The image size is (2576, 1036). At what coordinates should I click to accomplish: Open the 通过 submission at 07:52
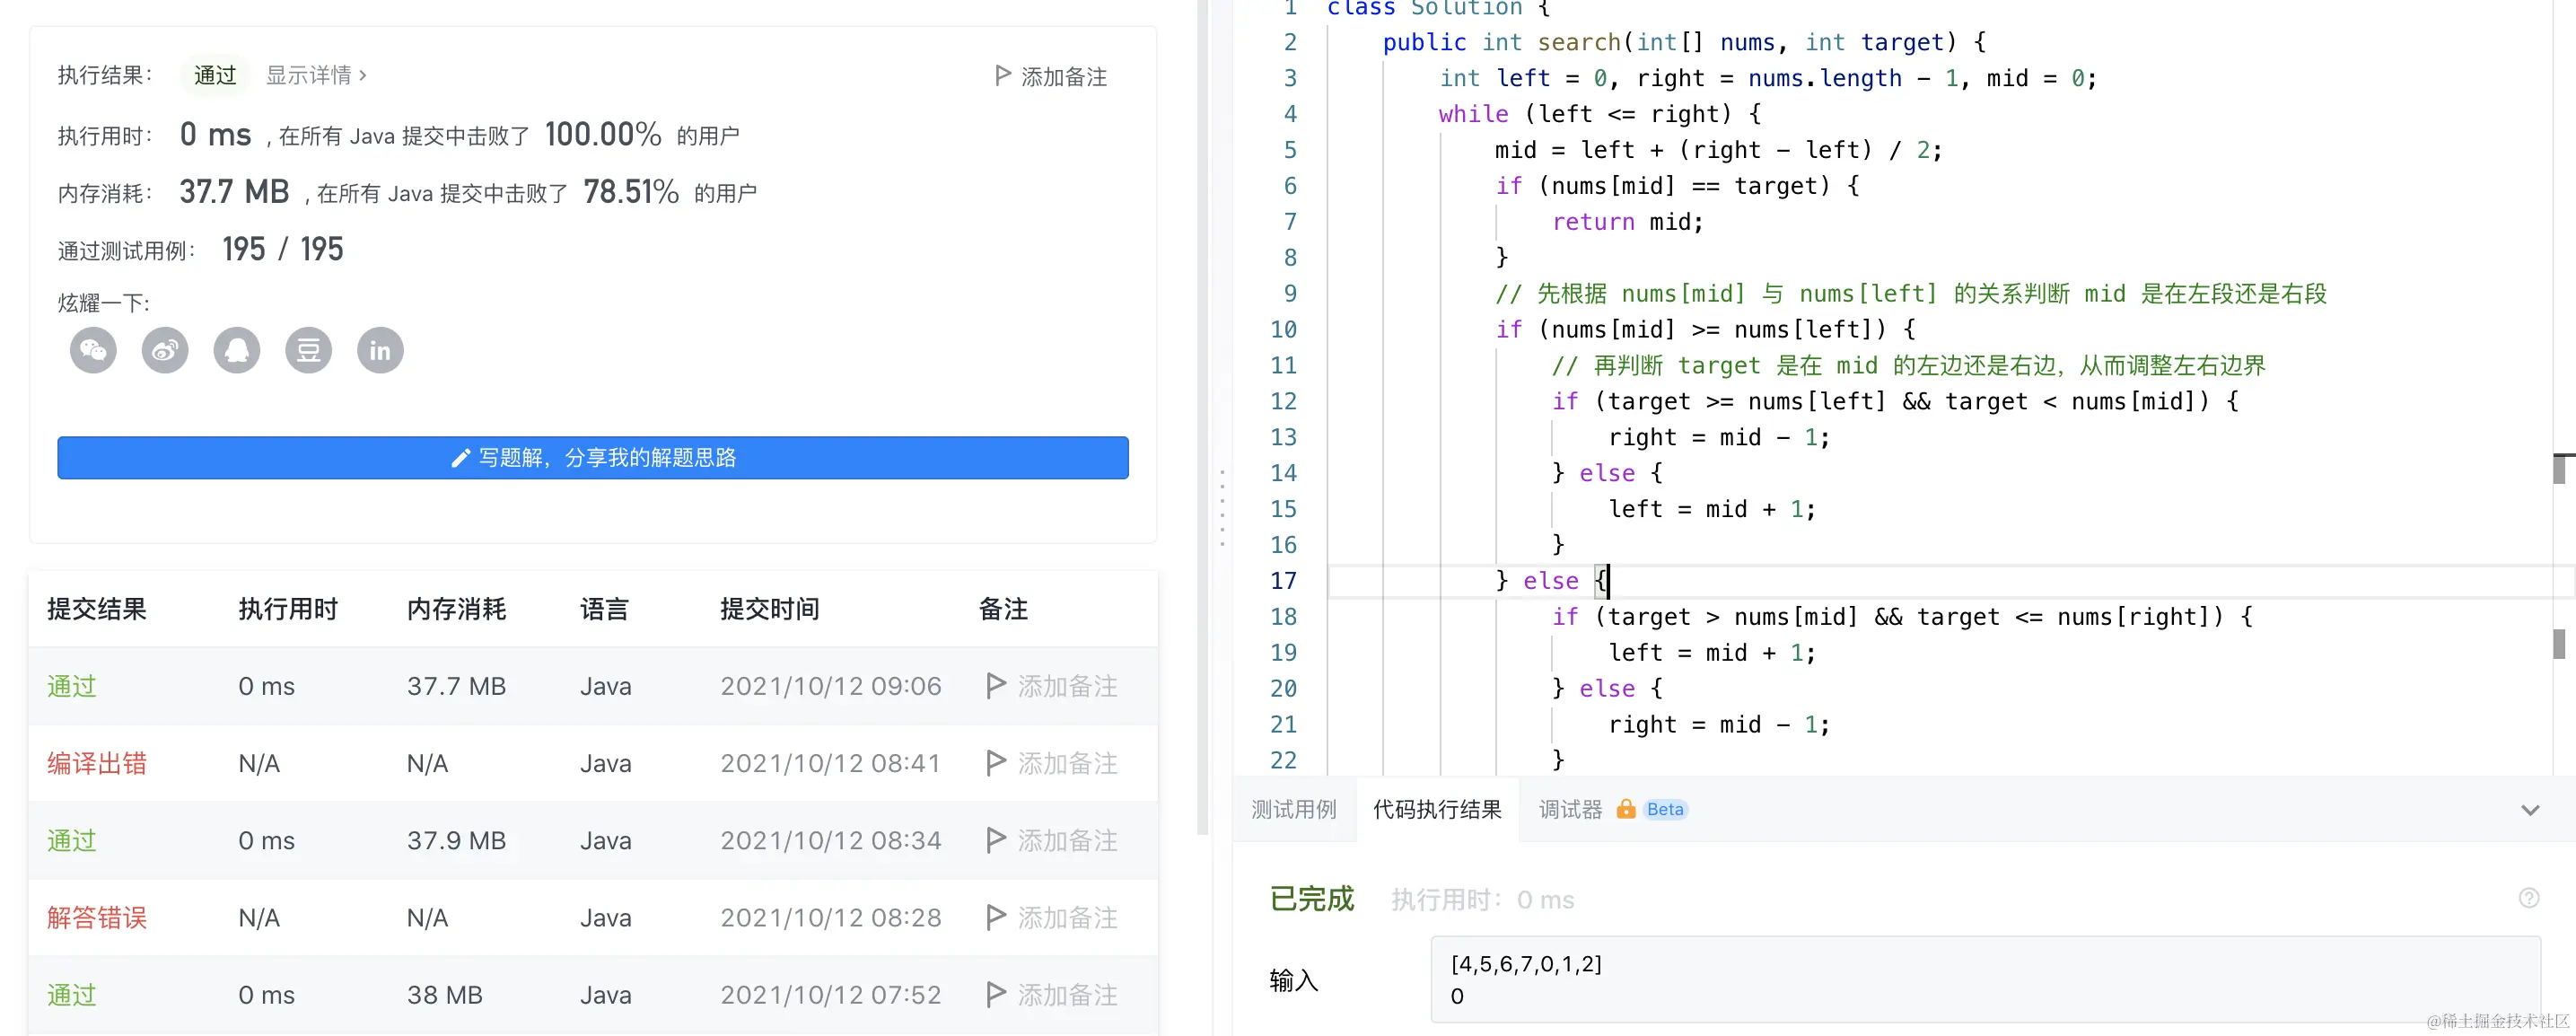click(72, 995)
